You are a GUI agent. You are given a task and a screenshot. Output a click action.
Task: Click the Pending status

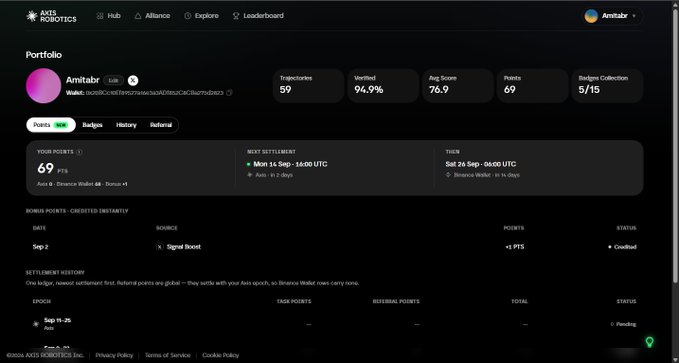coord(623,324)
